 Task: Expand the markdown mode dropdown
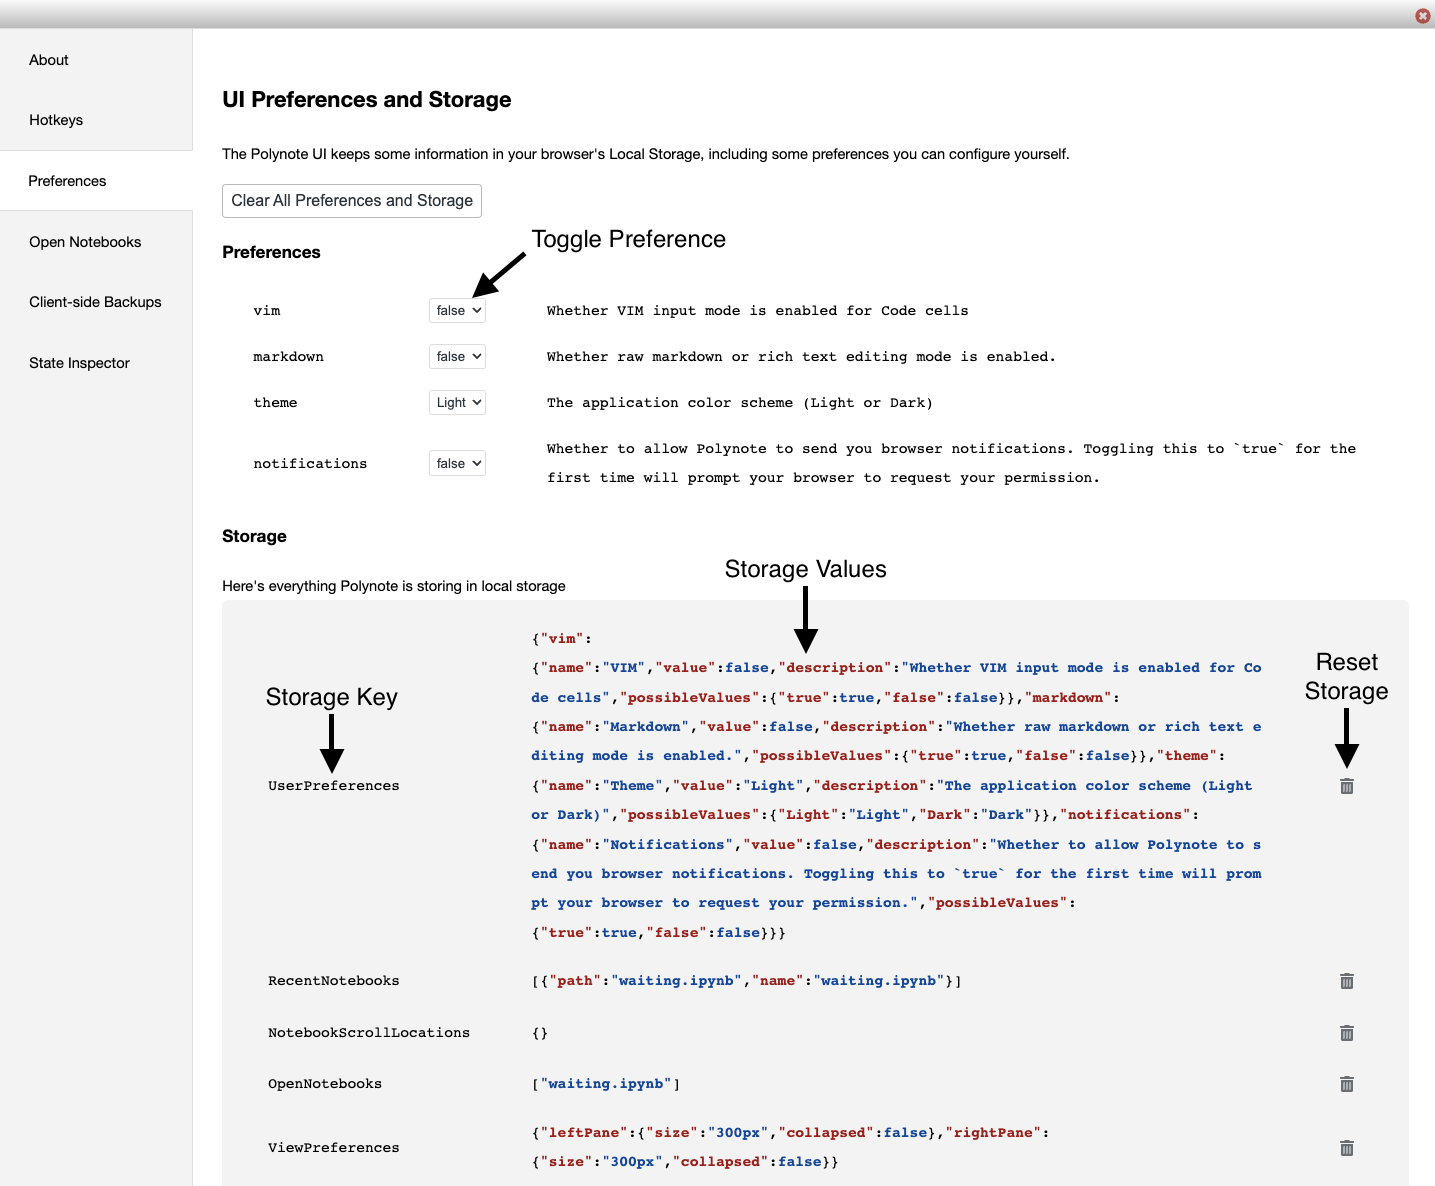click(458, 357)
